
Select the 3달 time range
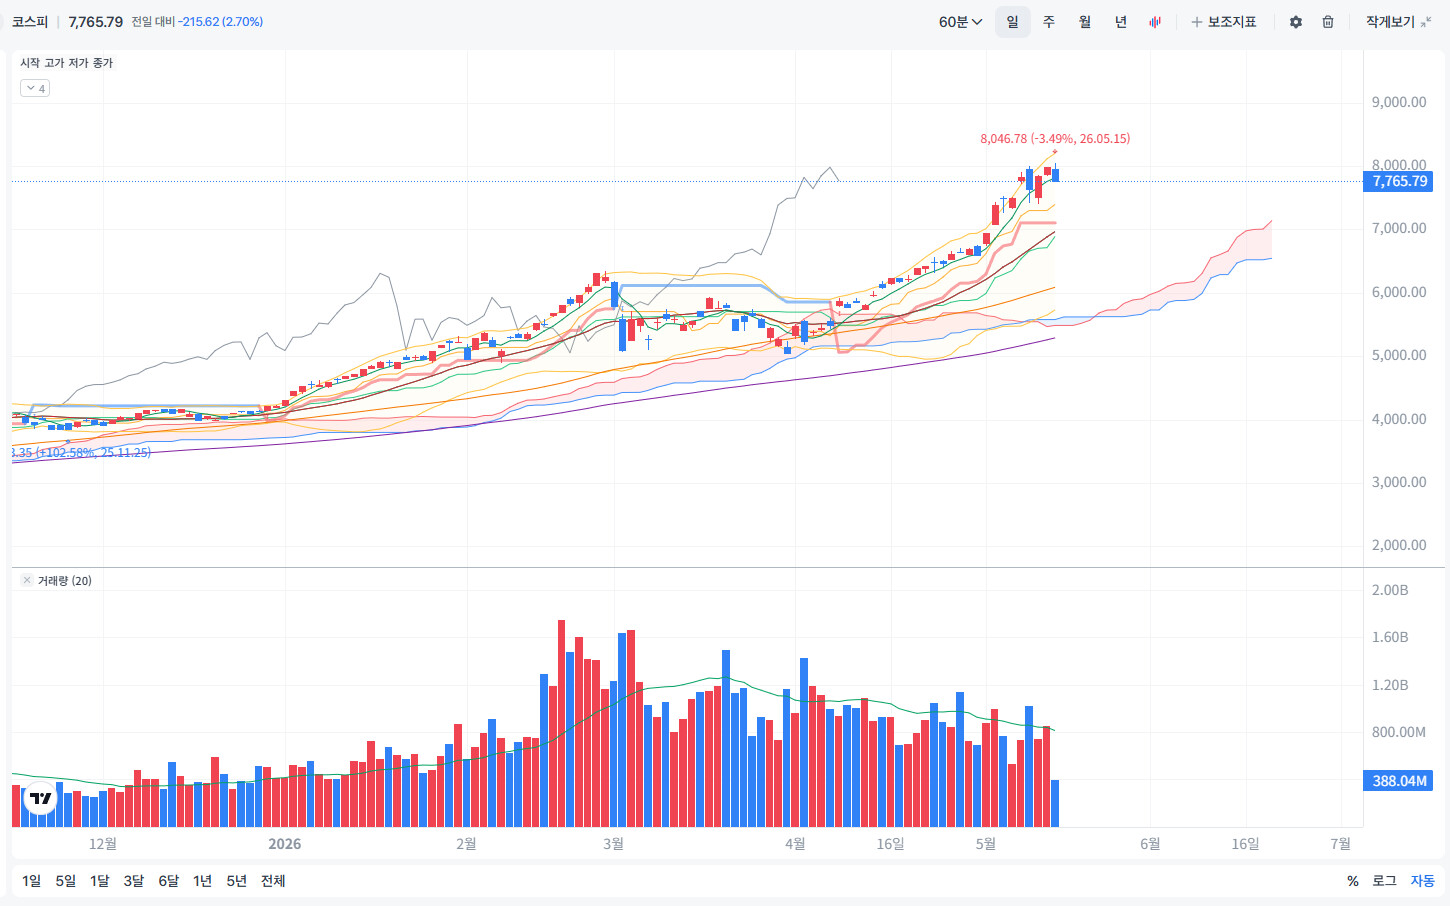(134, 881)
